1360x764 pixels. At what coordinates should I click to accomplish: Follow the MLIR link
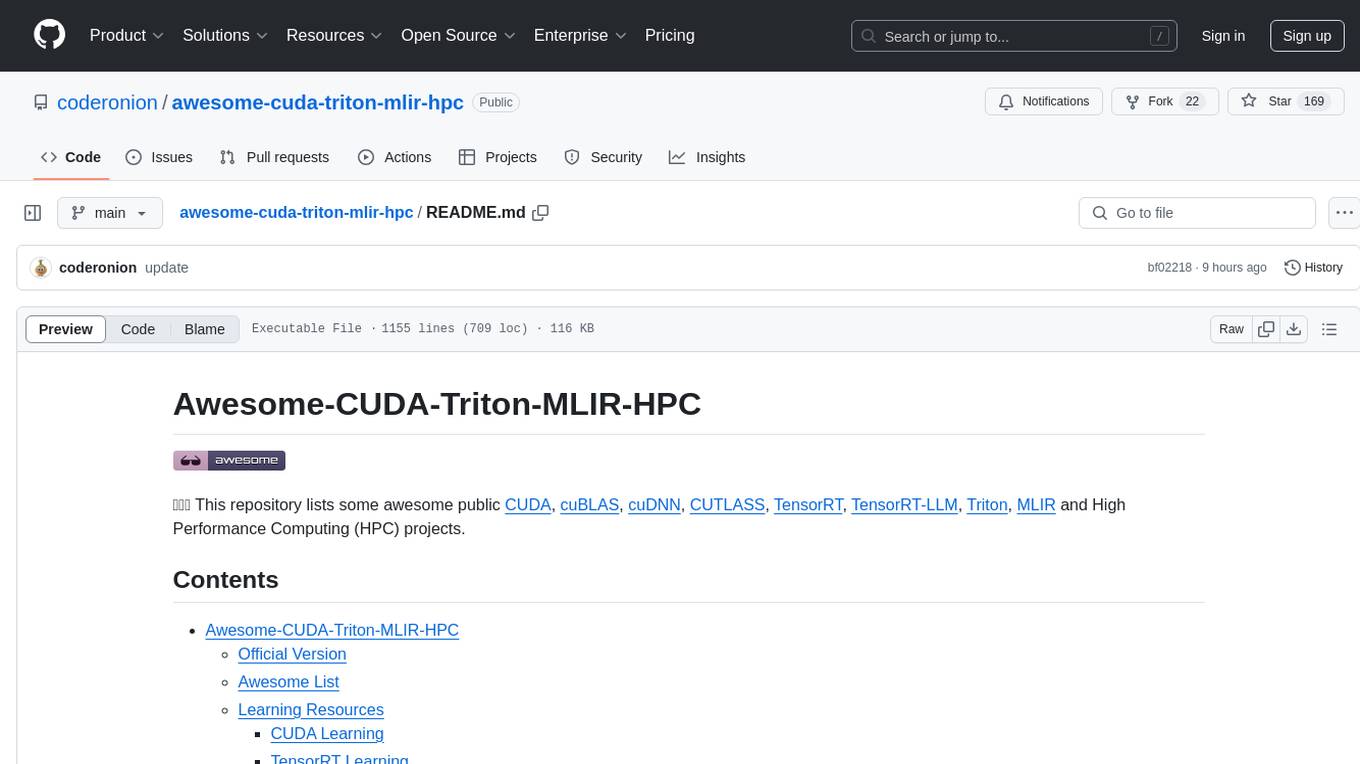(x=1036, y=505)
